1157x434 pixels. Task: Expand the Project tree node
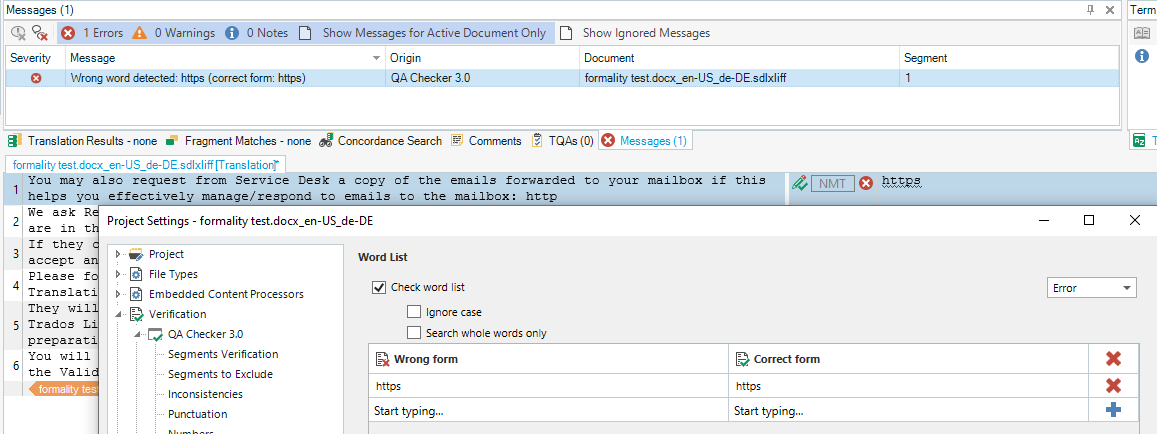(117, 254)
